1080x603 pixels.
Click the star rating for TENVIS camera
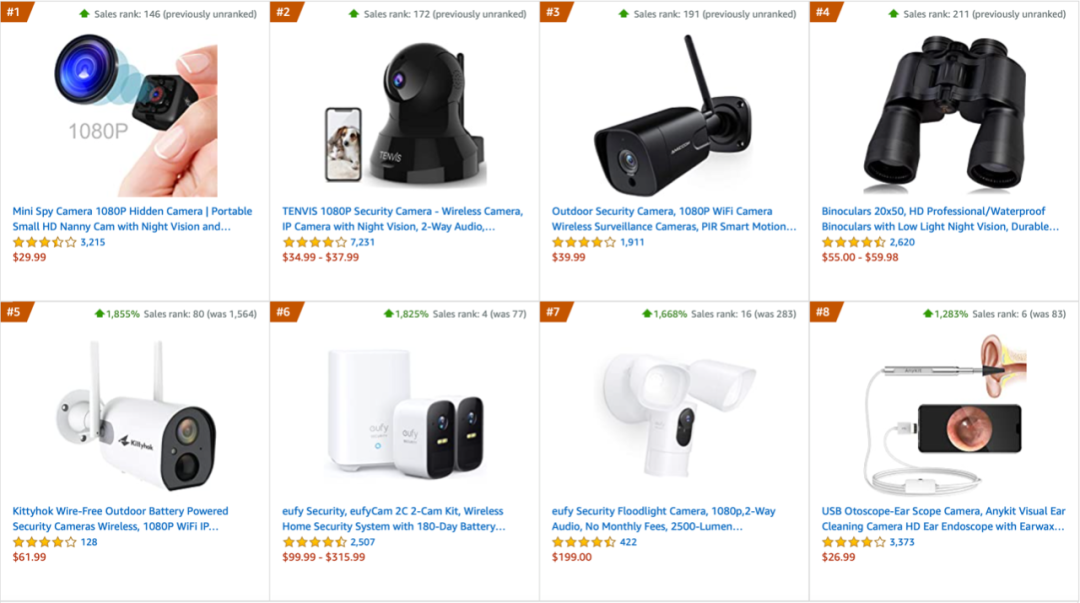pos(314,242)
